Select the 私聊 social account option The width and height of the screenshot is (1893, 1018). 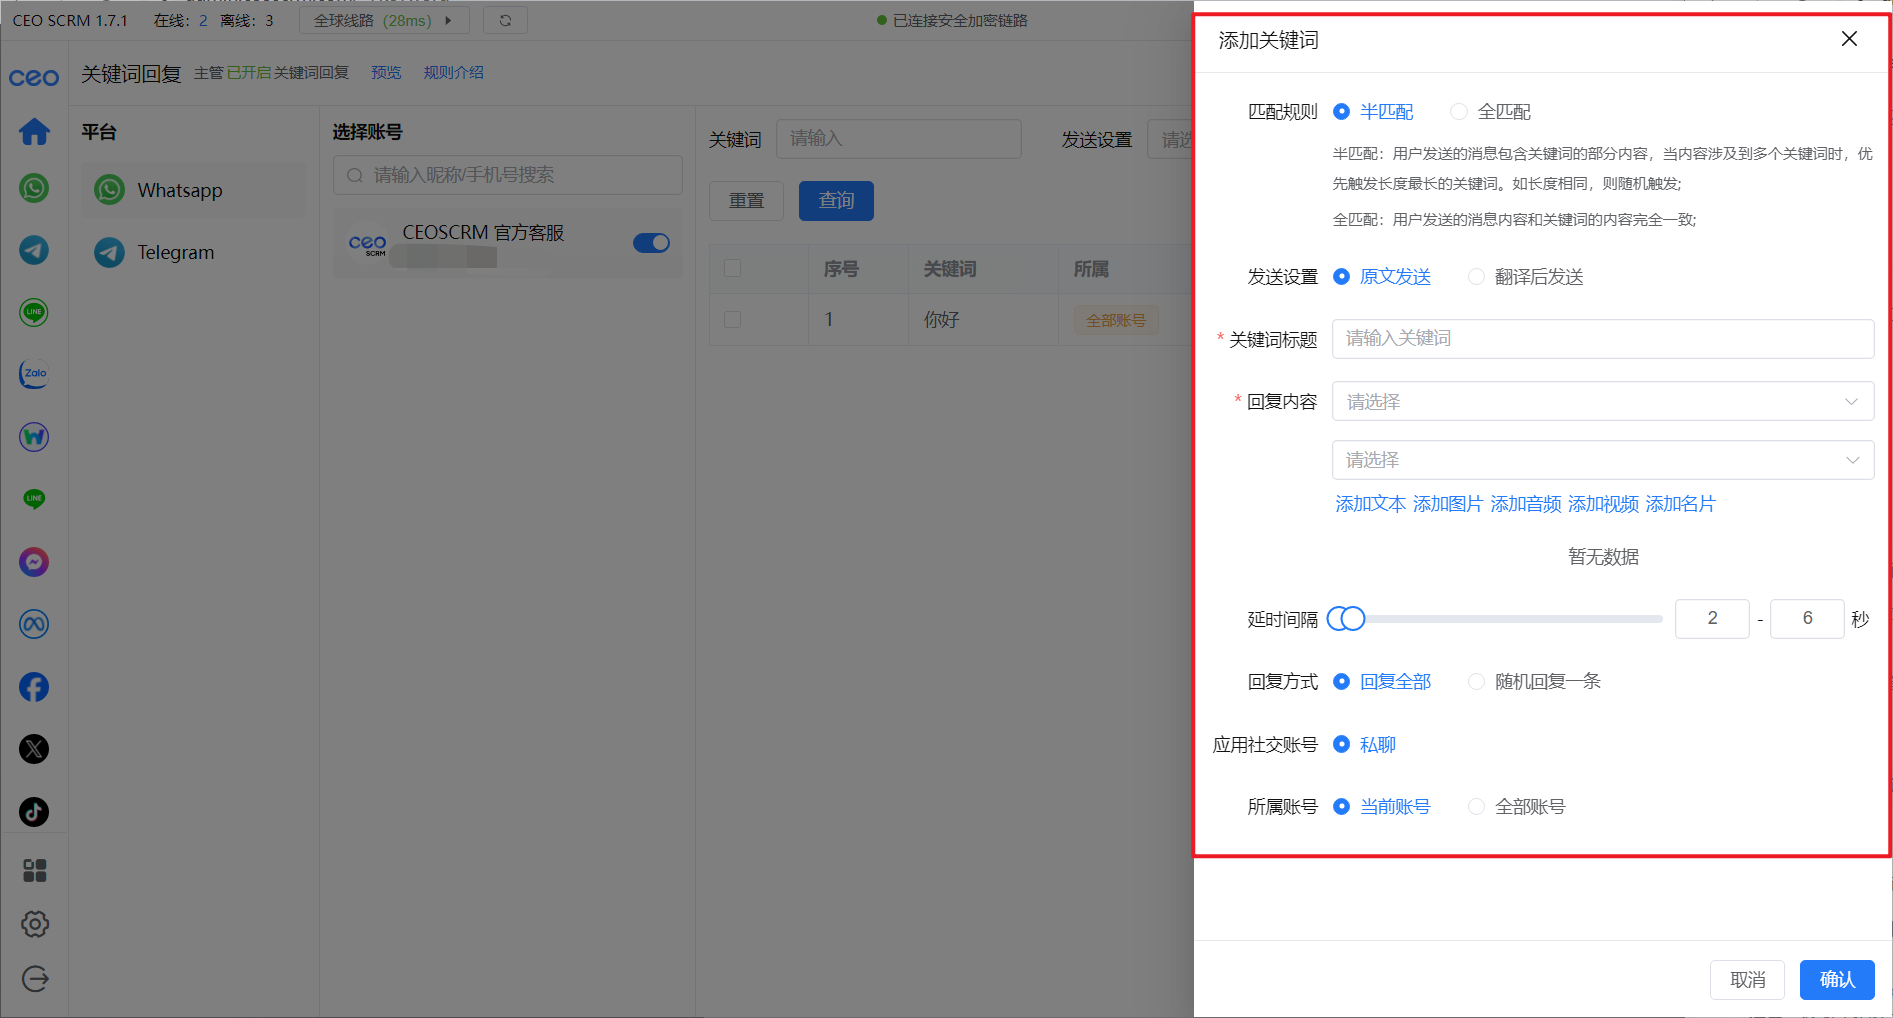(x=1365, y=745)
